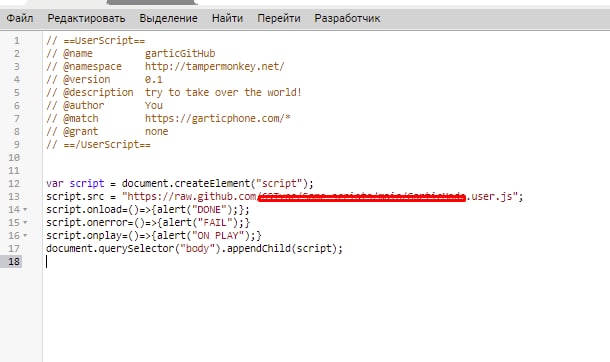This screenshot has width=610, height=362.
Task: Click the '// ==/UserScript==' closing line
Action: point(98,145)
